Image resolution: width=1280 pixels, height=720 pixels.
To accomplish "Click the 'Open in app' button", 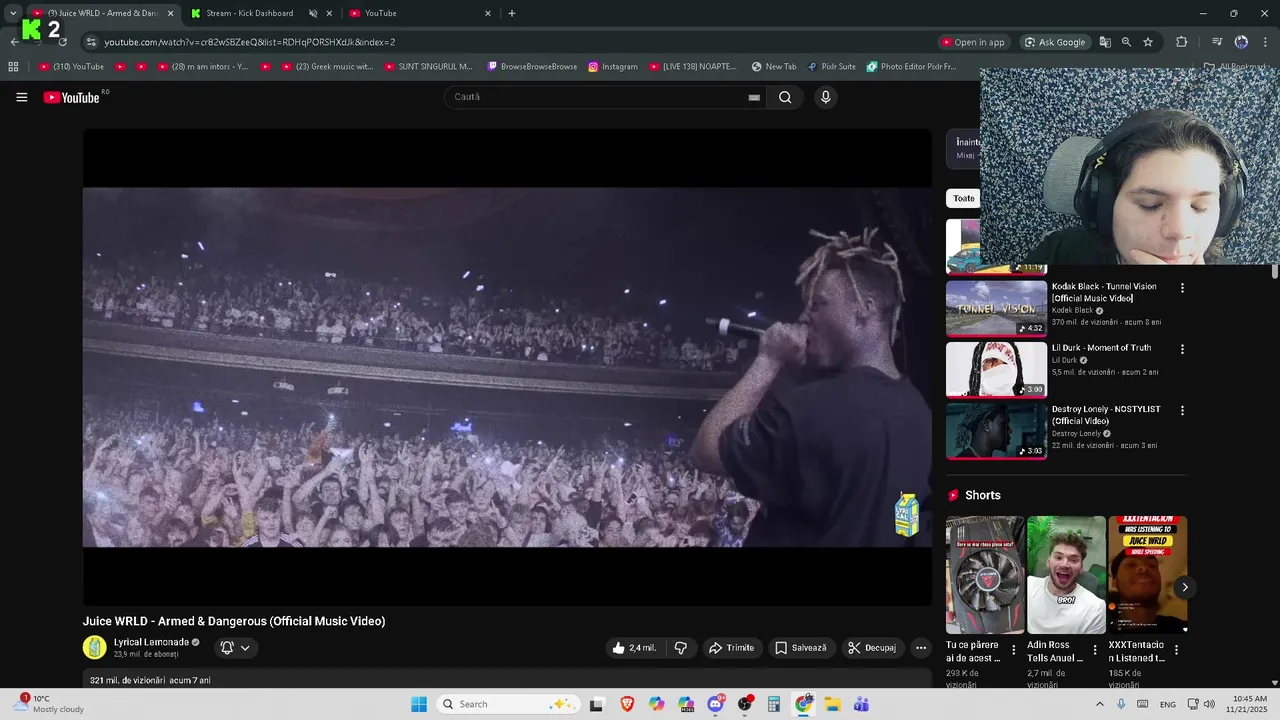I will coord(972,42).
